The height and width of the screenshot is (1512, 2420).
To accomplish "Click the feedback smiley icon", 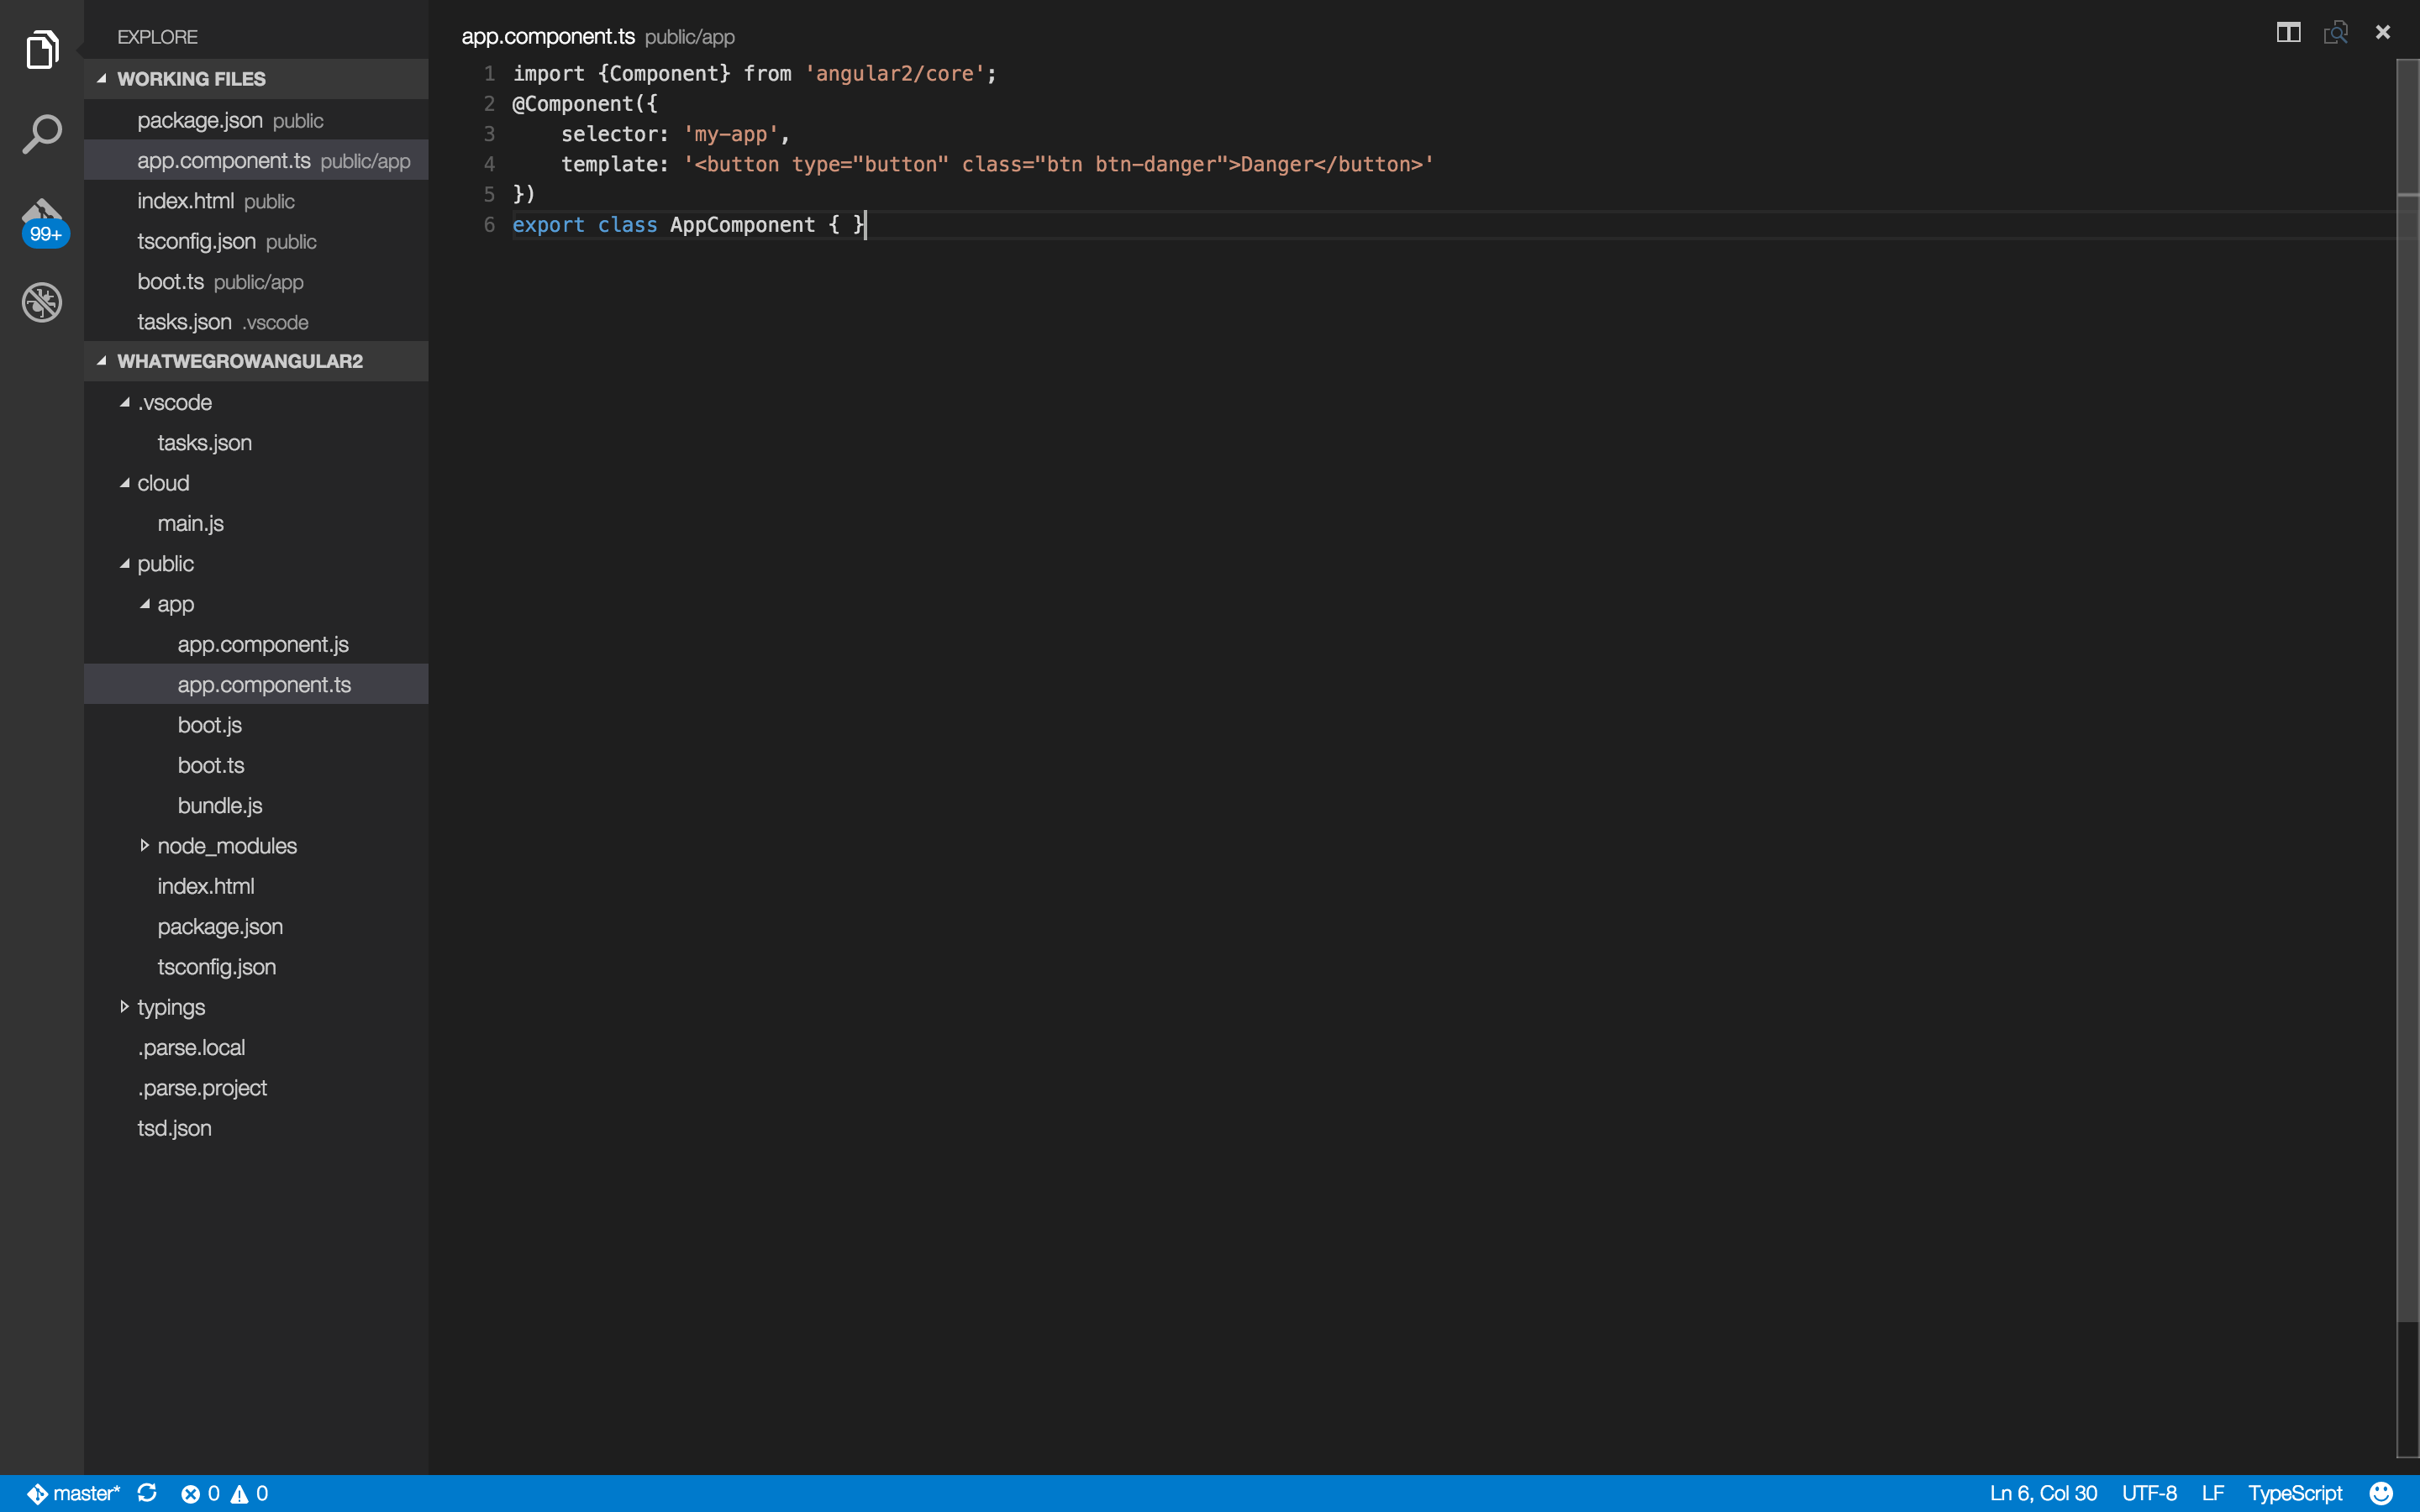I will [x=2381, y=1493].
